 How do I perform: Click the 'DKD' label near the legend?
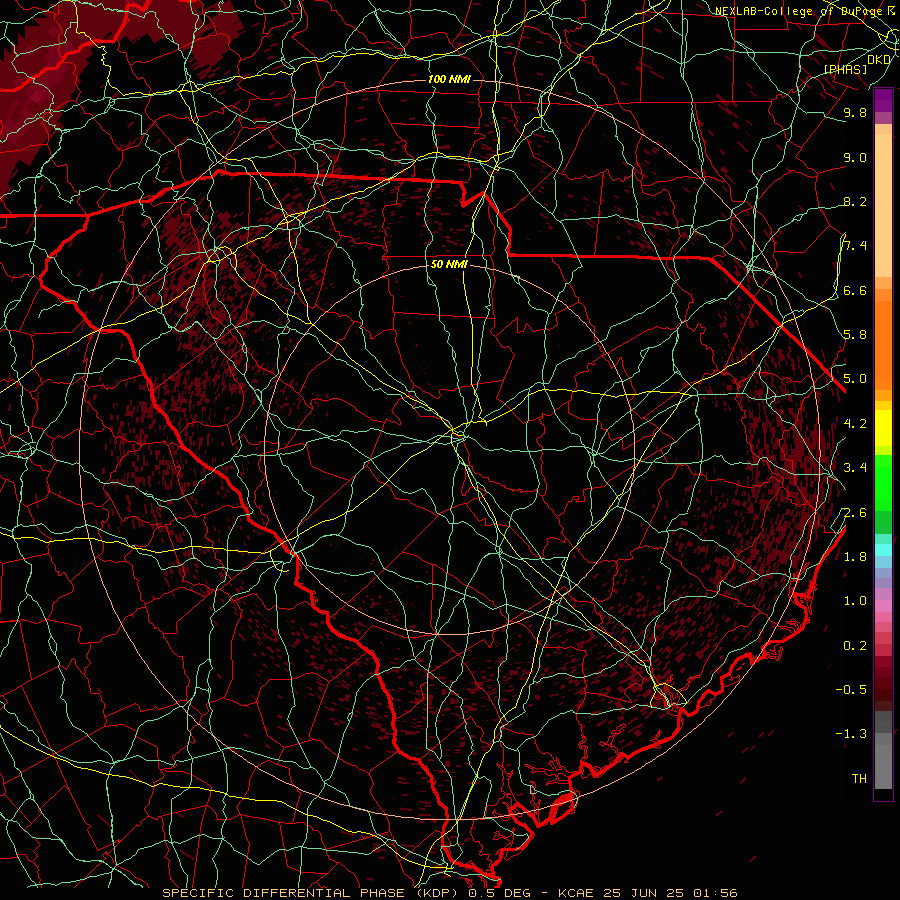coord(879,60)
